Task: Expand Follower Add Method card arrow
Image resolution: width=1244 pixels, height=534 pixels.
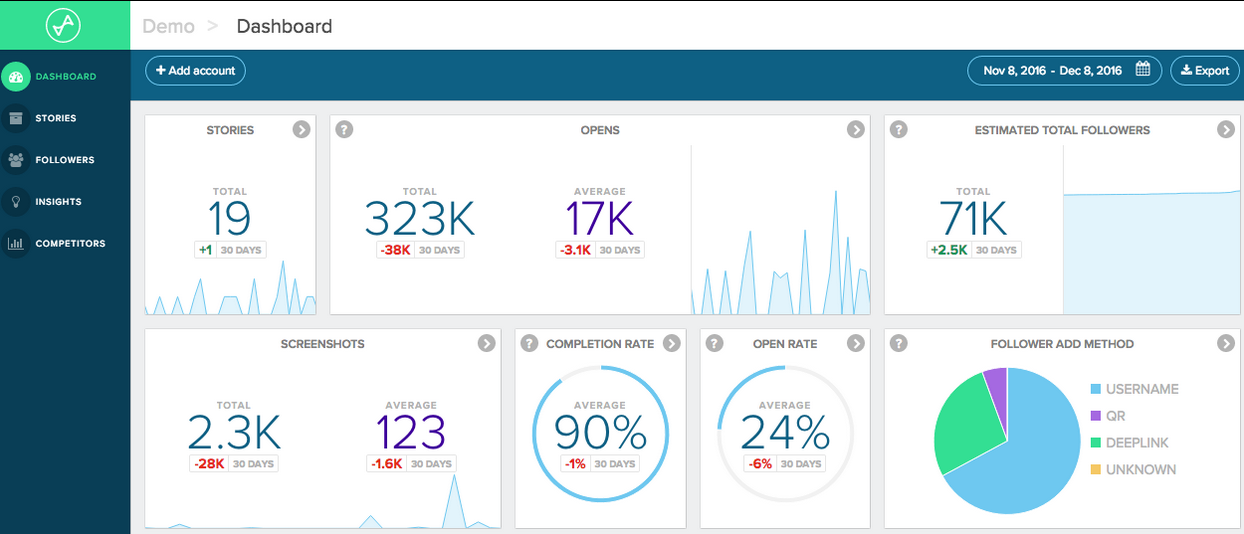Action: tap(1225, 344)
